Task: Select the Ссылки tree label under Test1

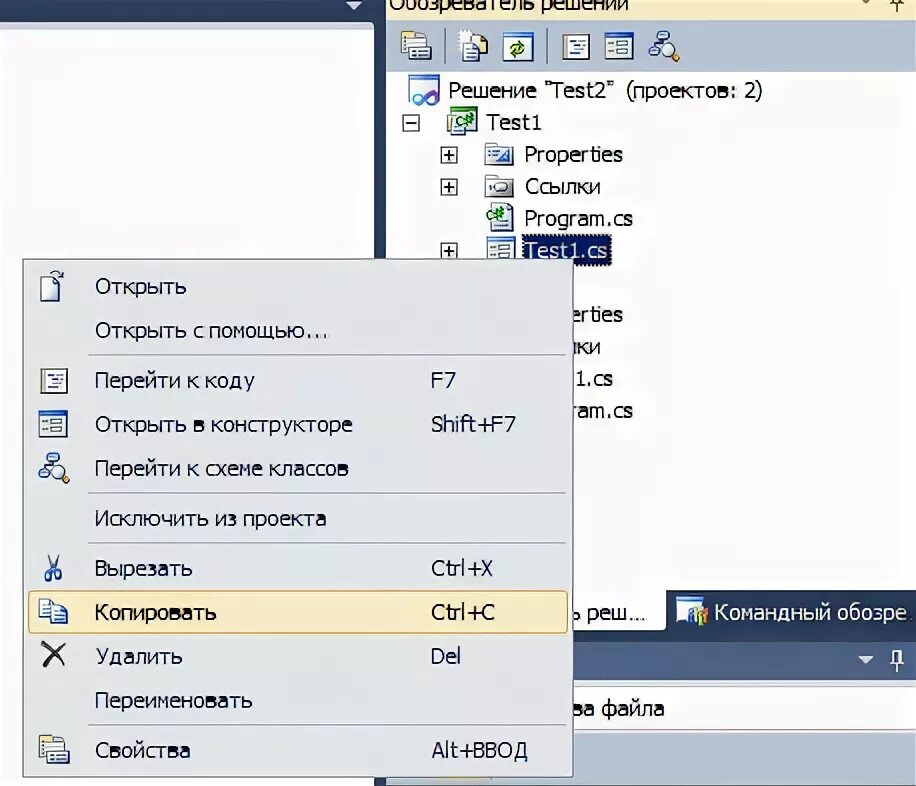Action: click(563, 186)
